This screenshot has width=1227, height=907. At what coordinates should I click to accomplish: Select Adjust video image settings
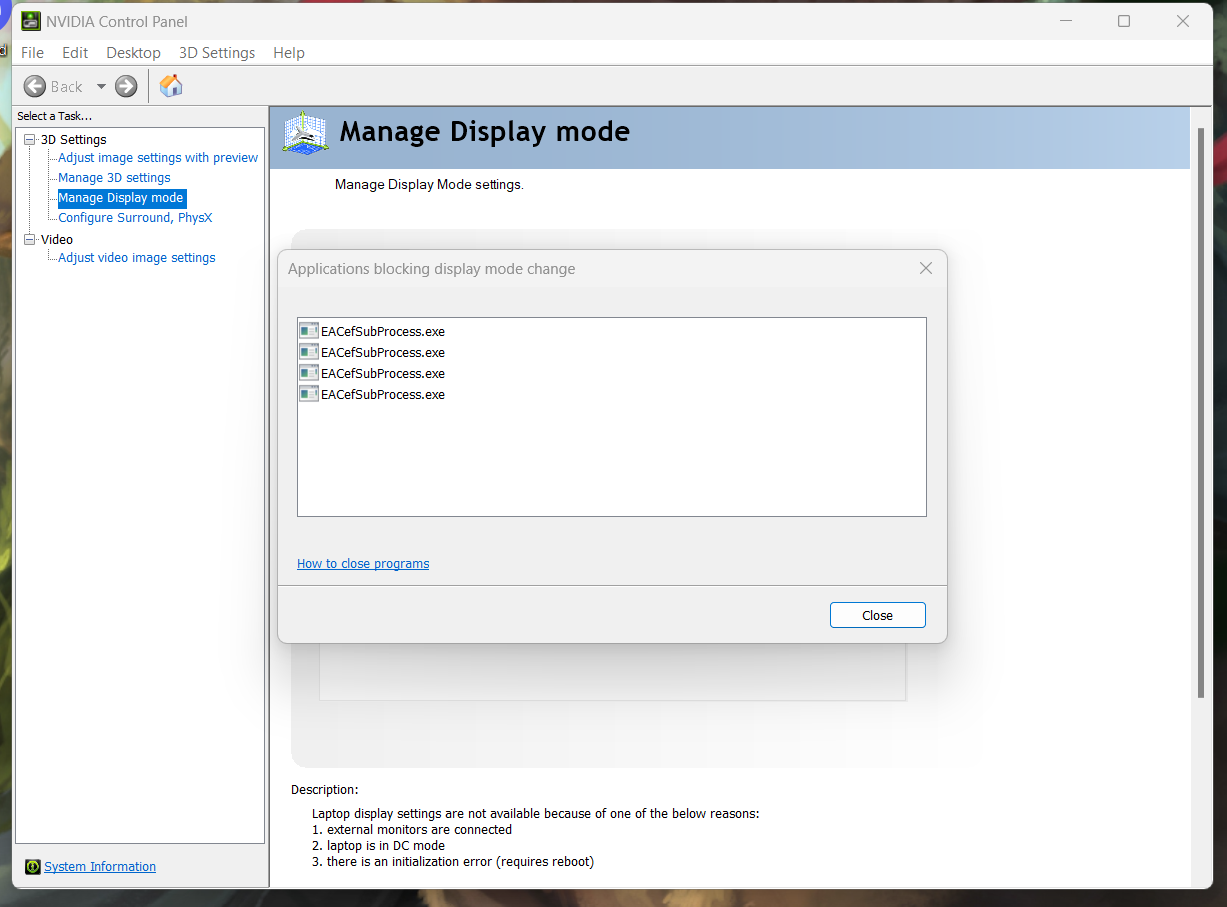137,258
